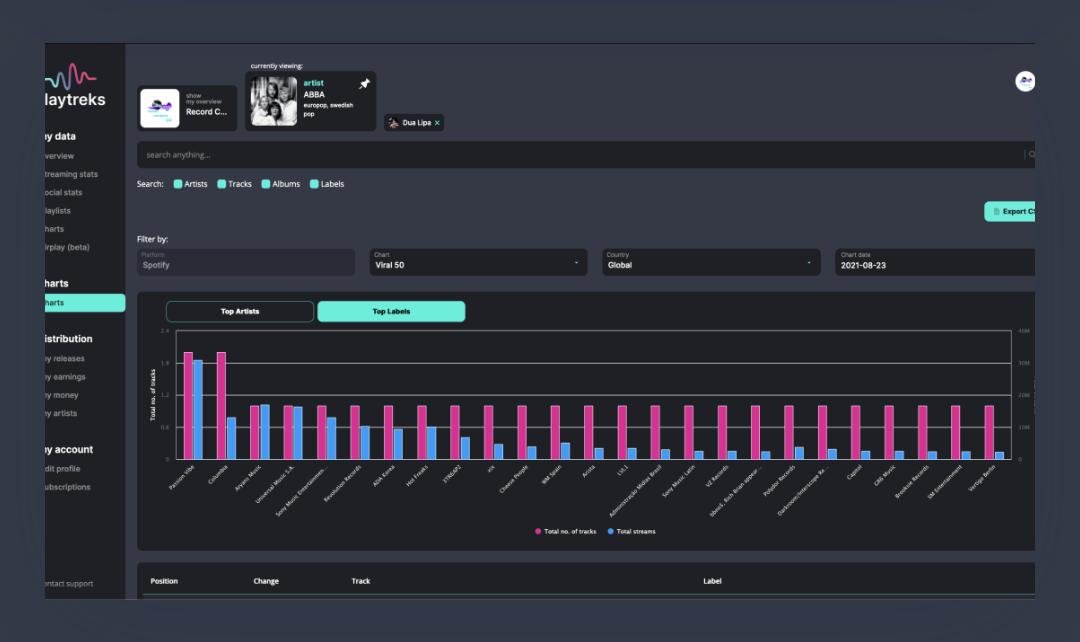Image resolution: width=1080 pixels, height=642 pixels.
Task: Focus the search anything field
Action: 585,155
